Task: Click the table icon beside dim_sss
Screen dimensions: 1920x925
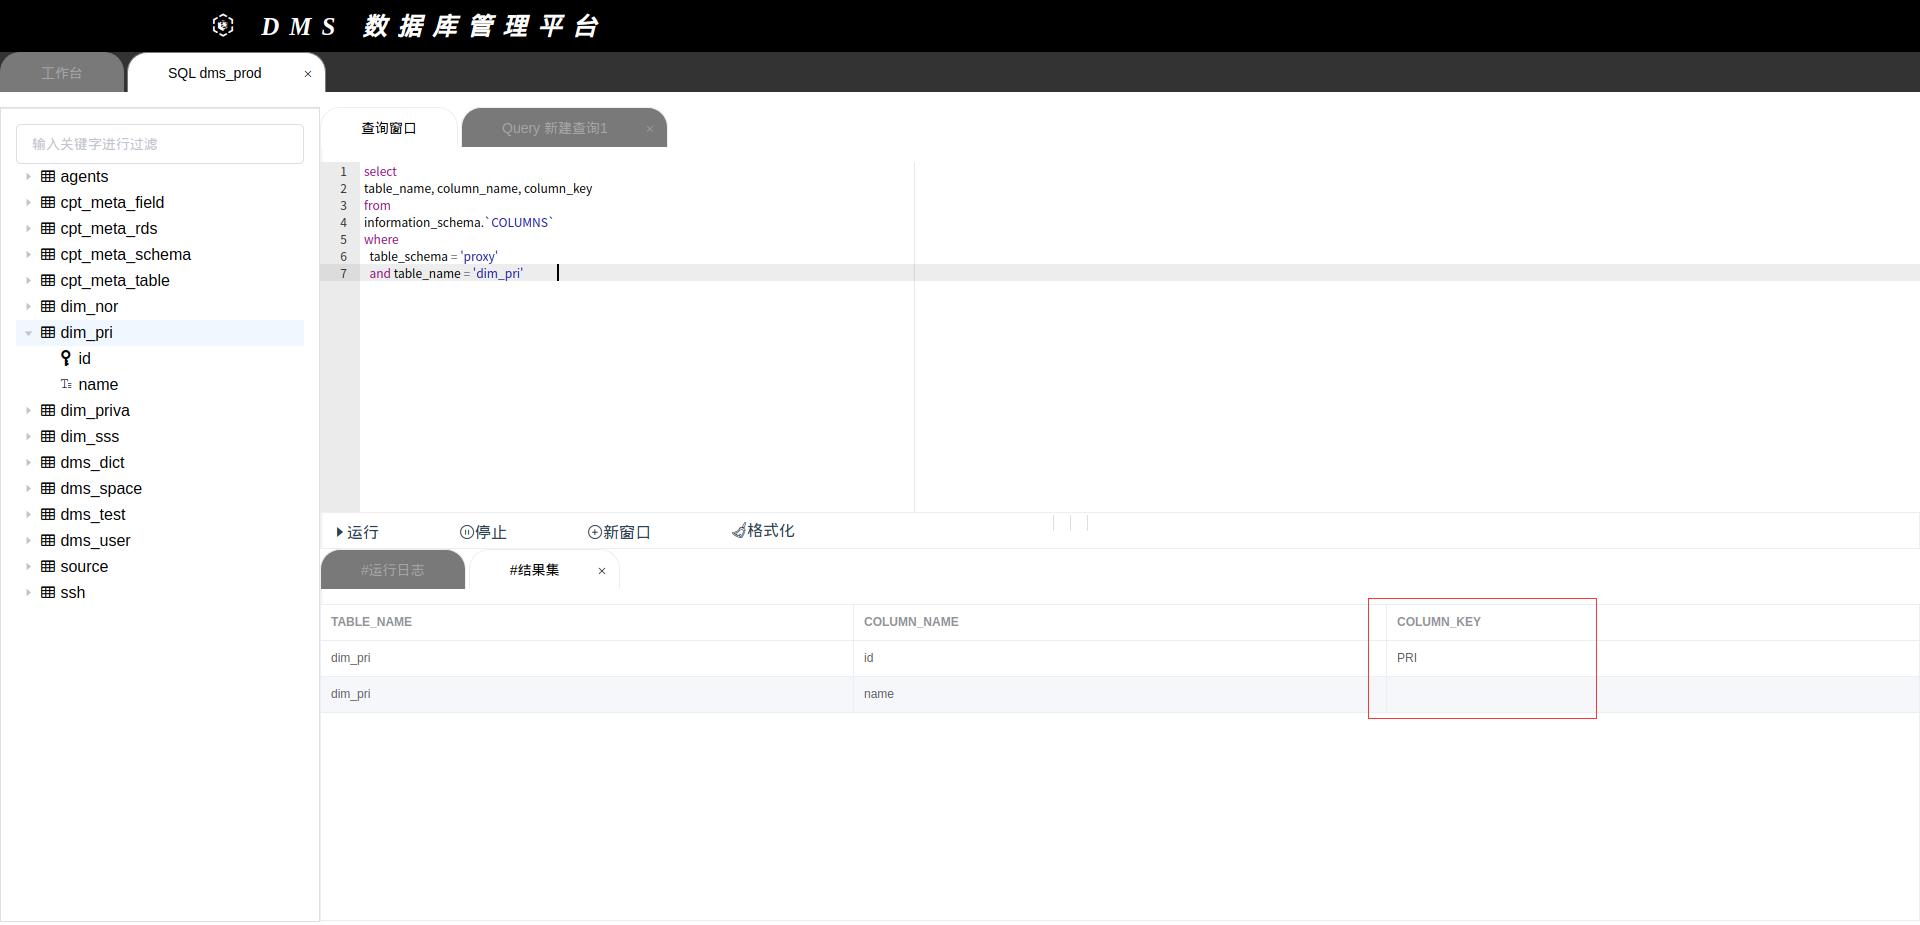Action: (x=48, y=436)
